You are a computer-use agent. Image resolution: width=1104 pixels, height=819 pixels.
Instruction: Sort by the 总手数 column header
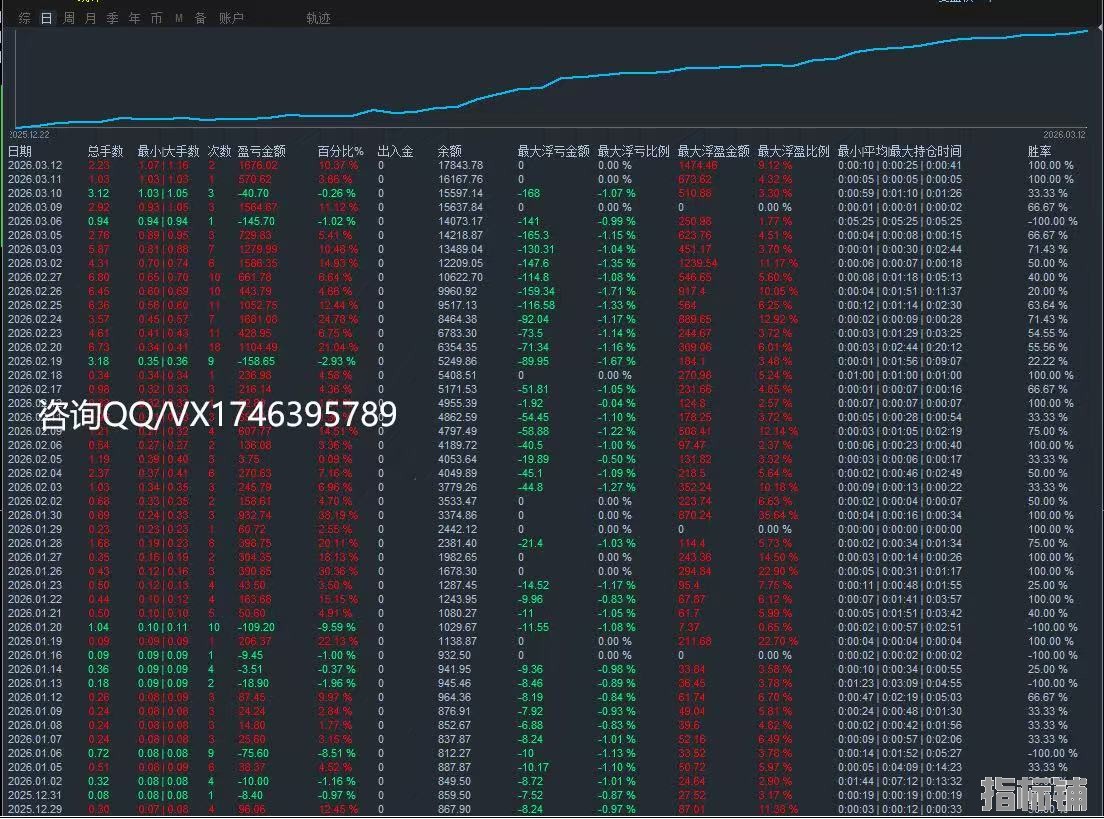click(x=105, y=151)
